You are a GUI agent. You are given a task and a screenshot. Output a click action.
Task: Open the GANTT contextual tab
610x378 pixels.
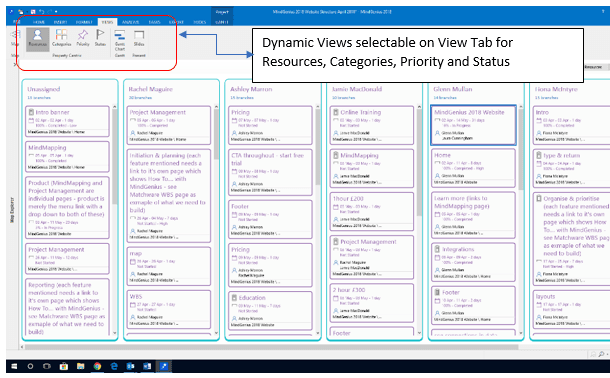tap(222, 22)
